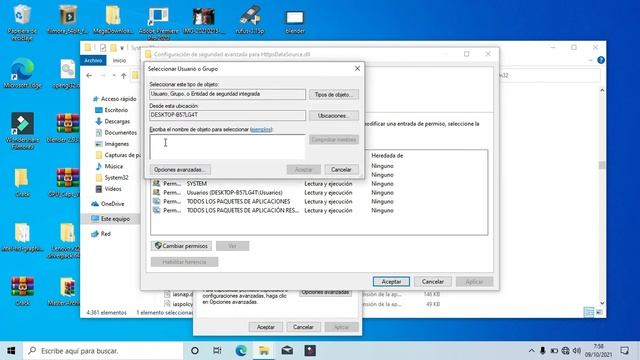Click the object name text box
The height and width of the screenshot is (360, 640).
tap(227, 147)
